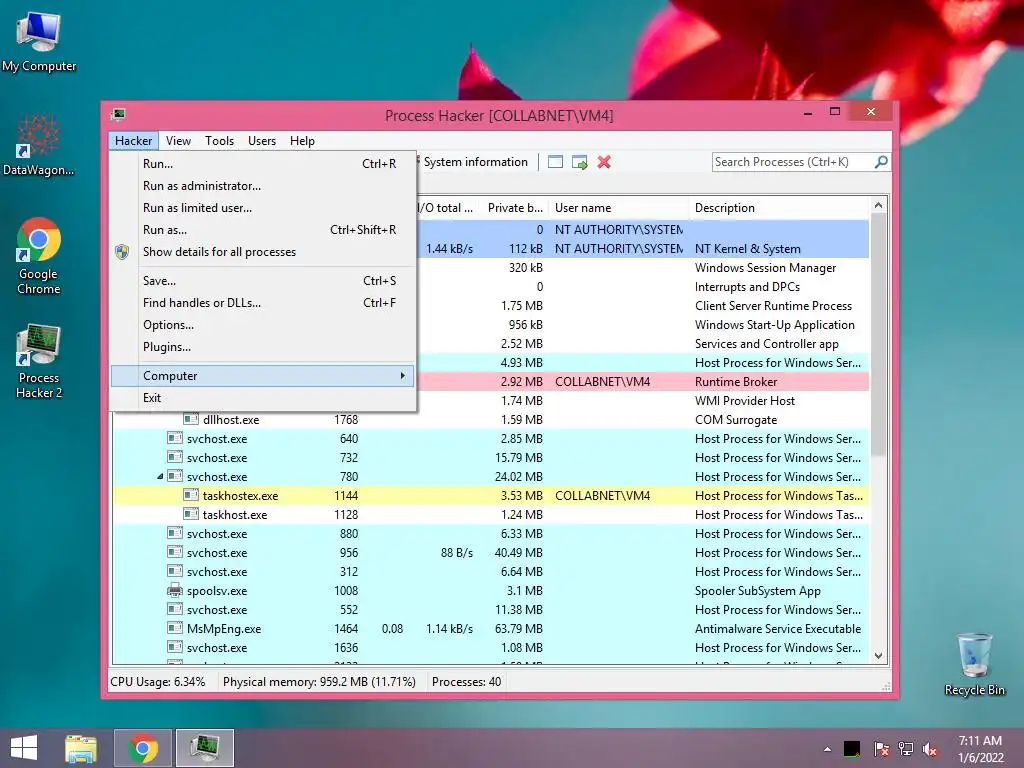
Task: Click System information toolbar button
Action: coord(475,162)
